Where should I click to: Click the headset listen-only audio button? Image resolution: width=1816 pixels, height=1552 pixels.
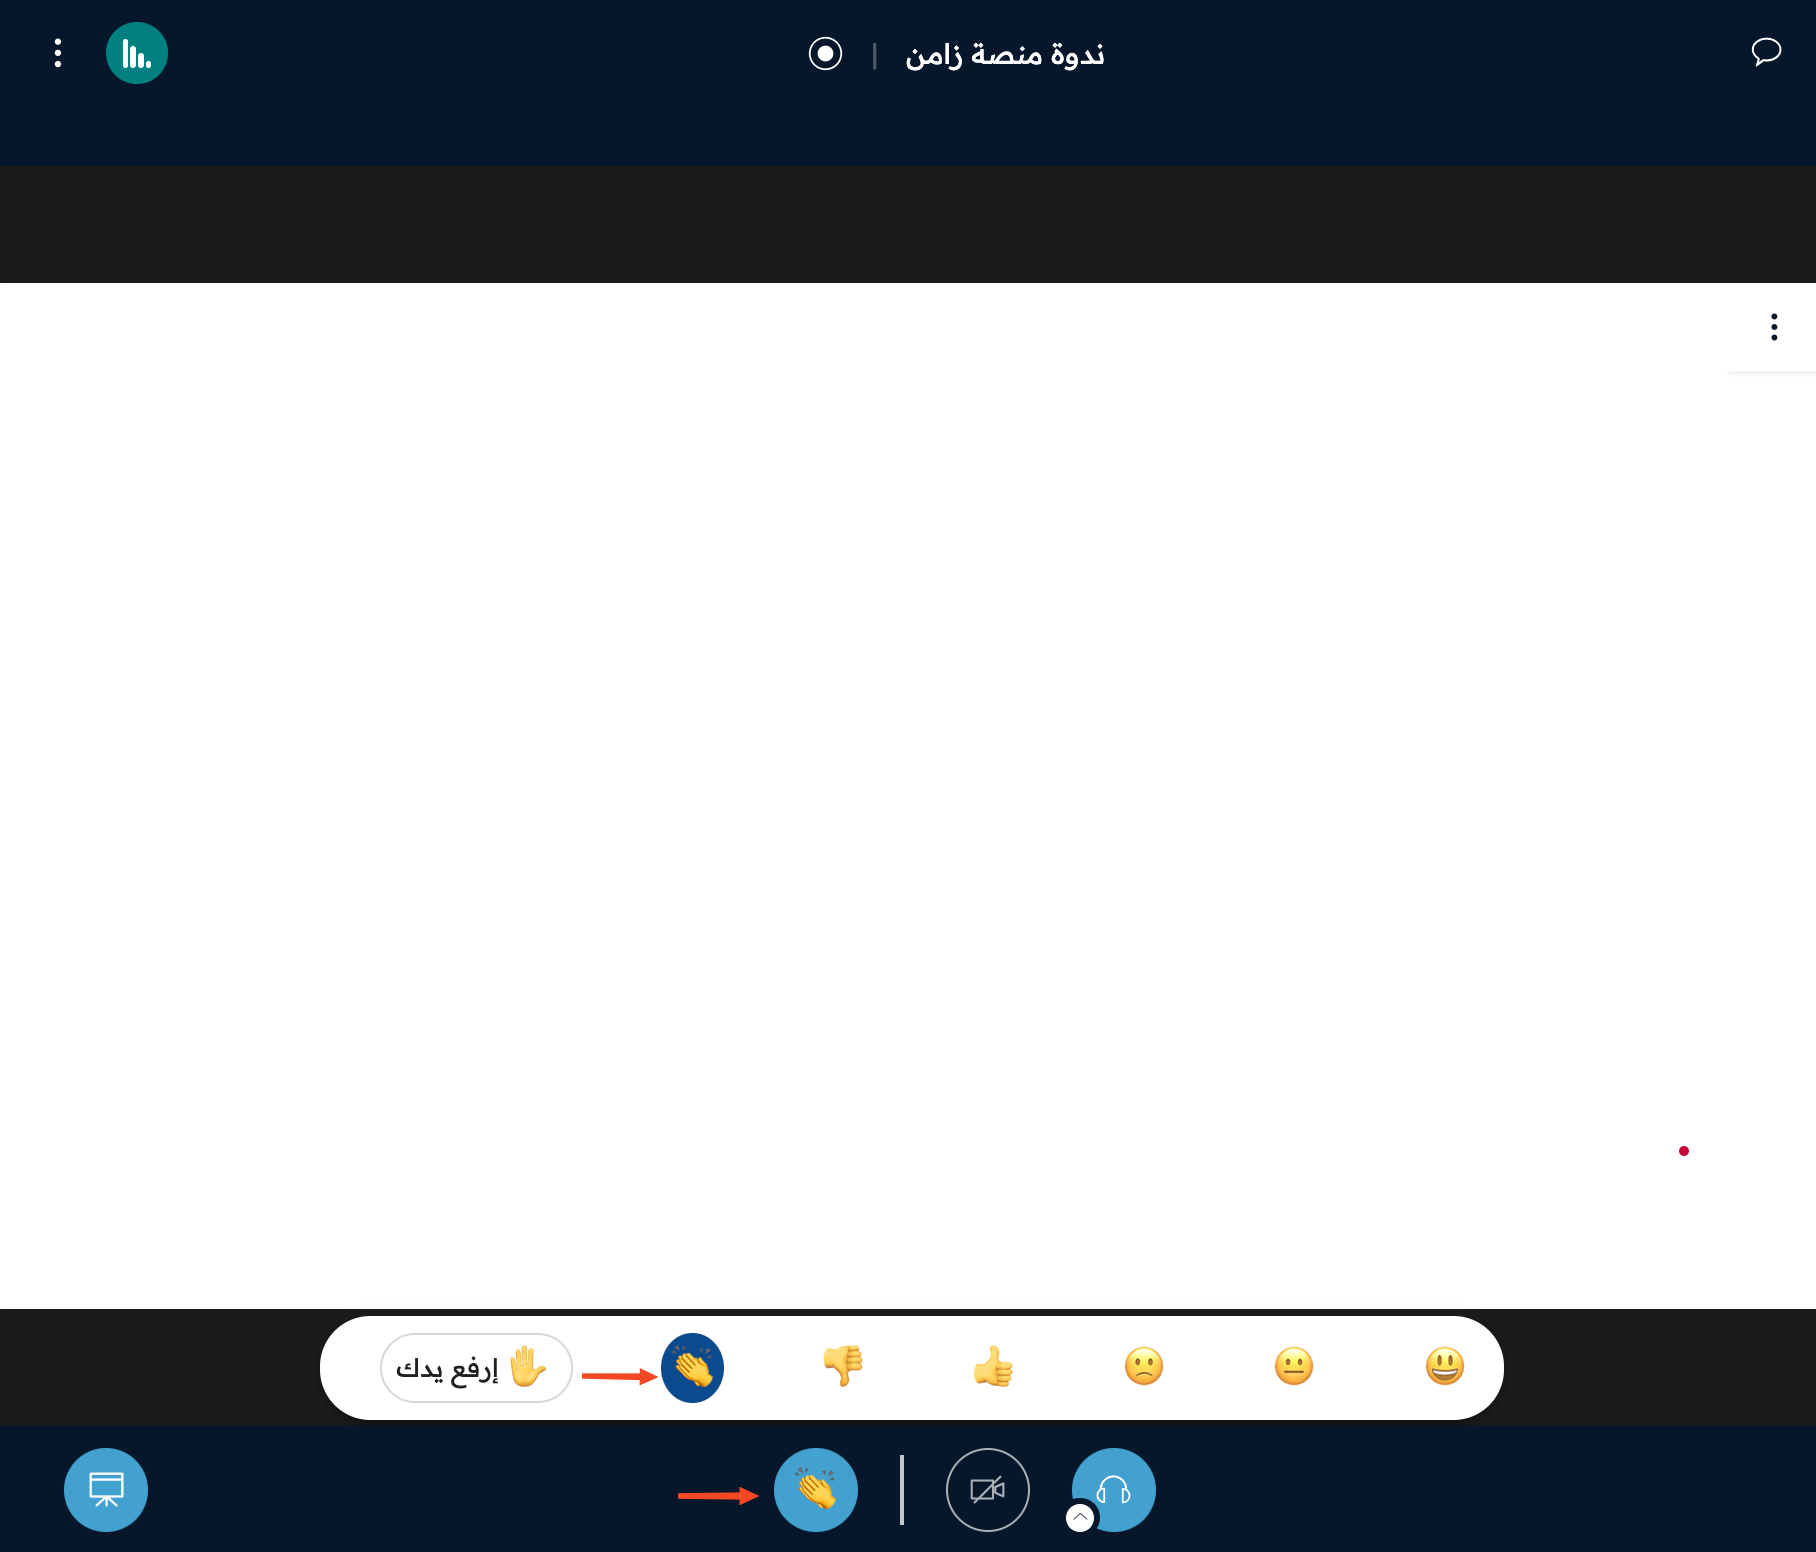click(1114, 1490)
